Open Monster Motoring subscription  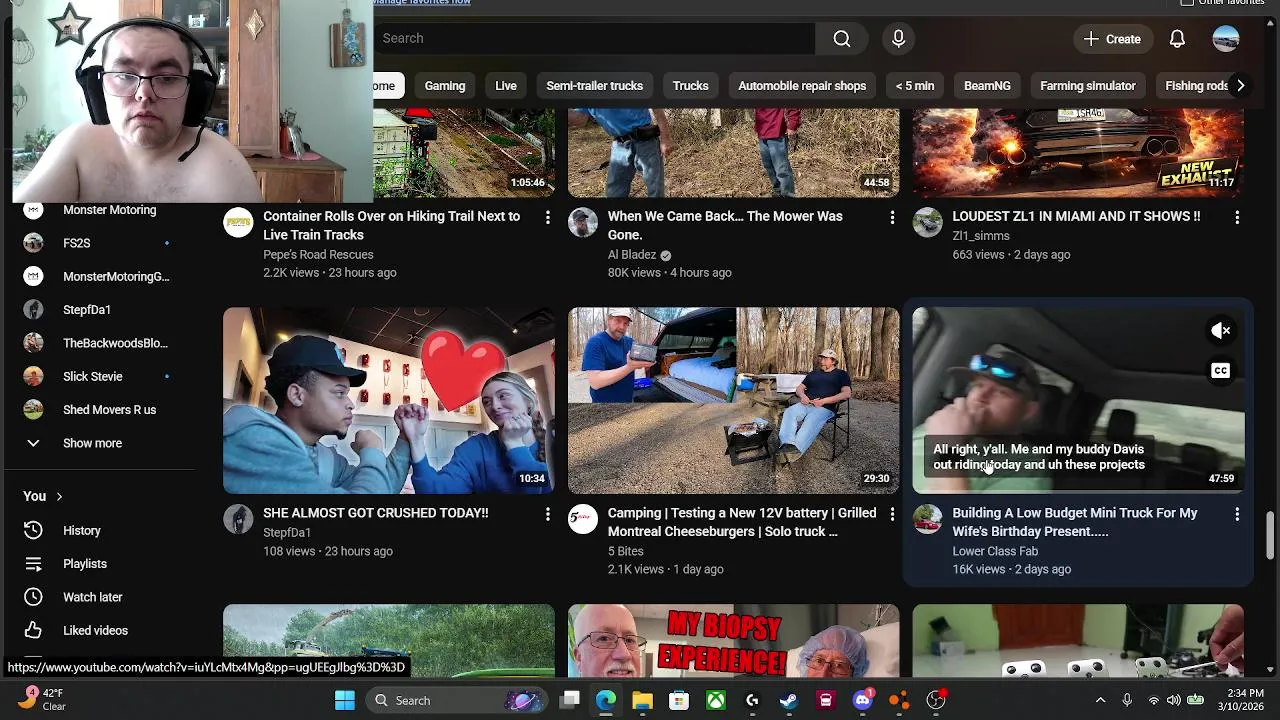(x=98, y=210)
